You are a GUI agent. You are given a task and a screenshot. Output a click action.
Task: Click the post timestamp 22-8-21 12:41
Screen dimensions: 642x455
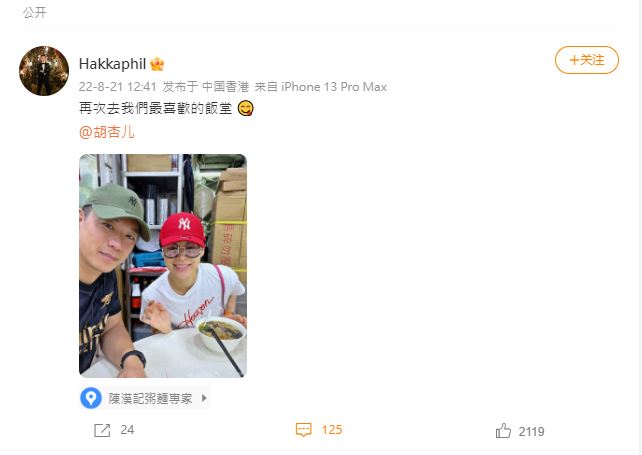118,87
